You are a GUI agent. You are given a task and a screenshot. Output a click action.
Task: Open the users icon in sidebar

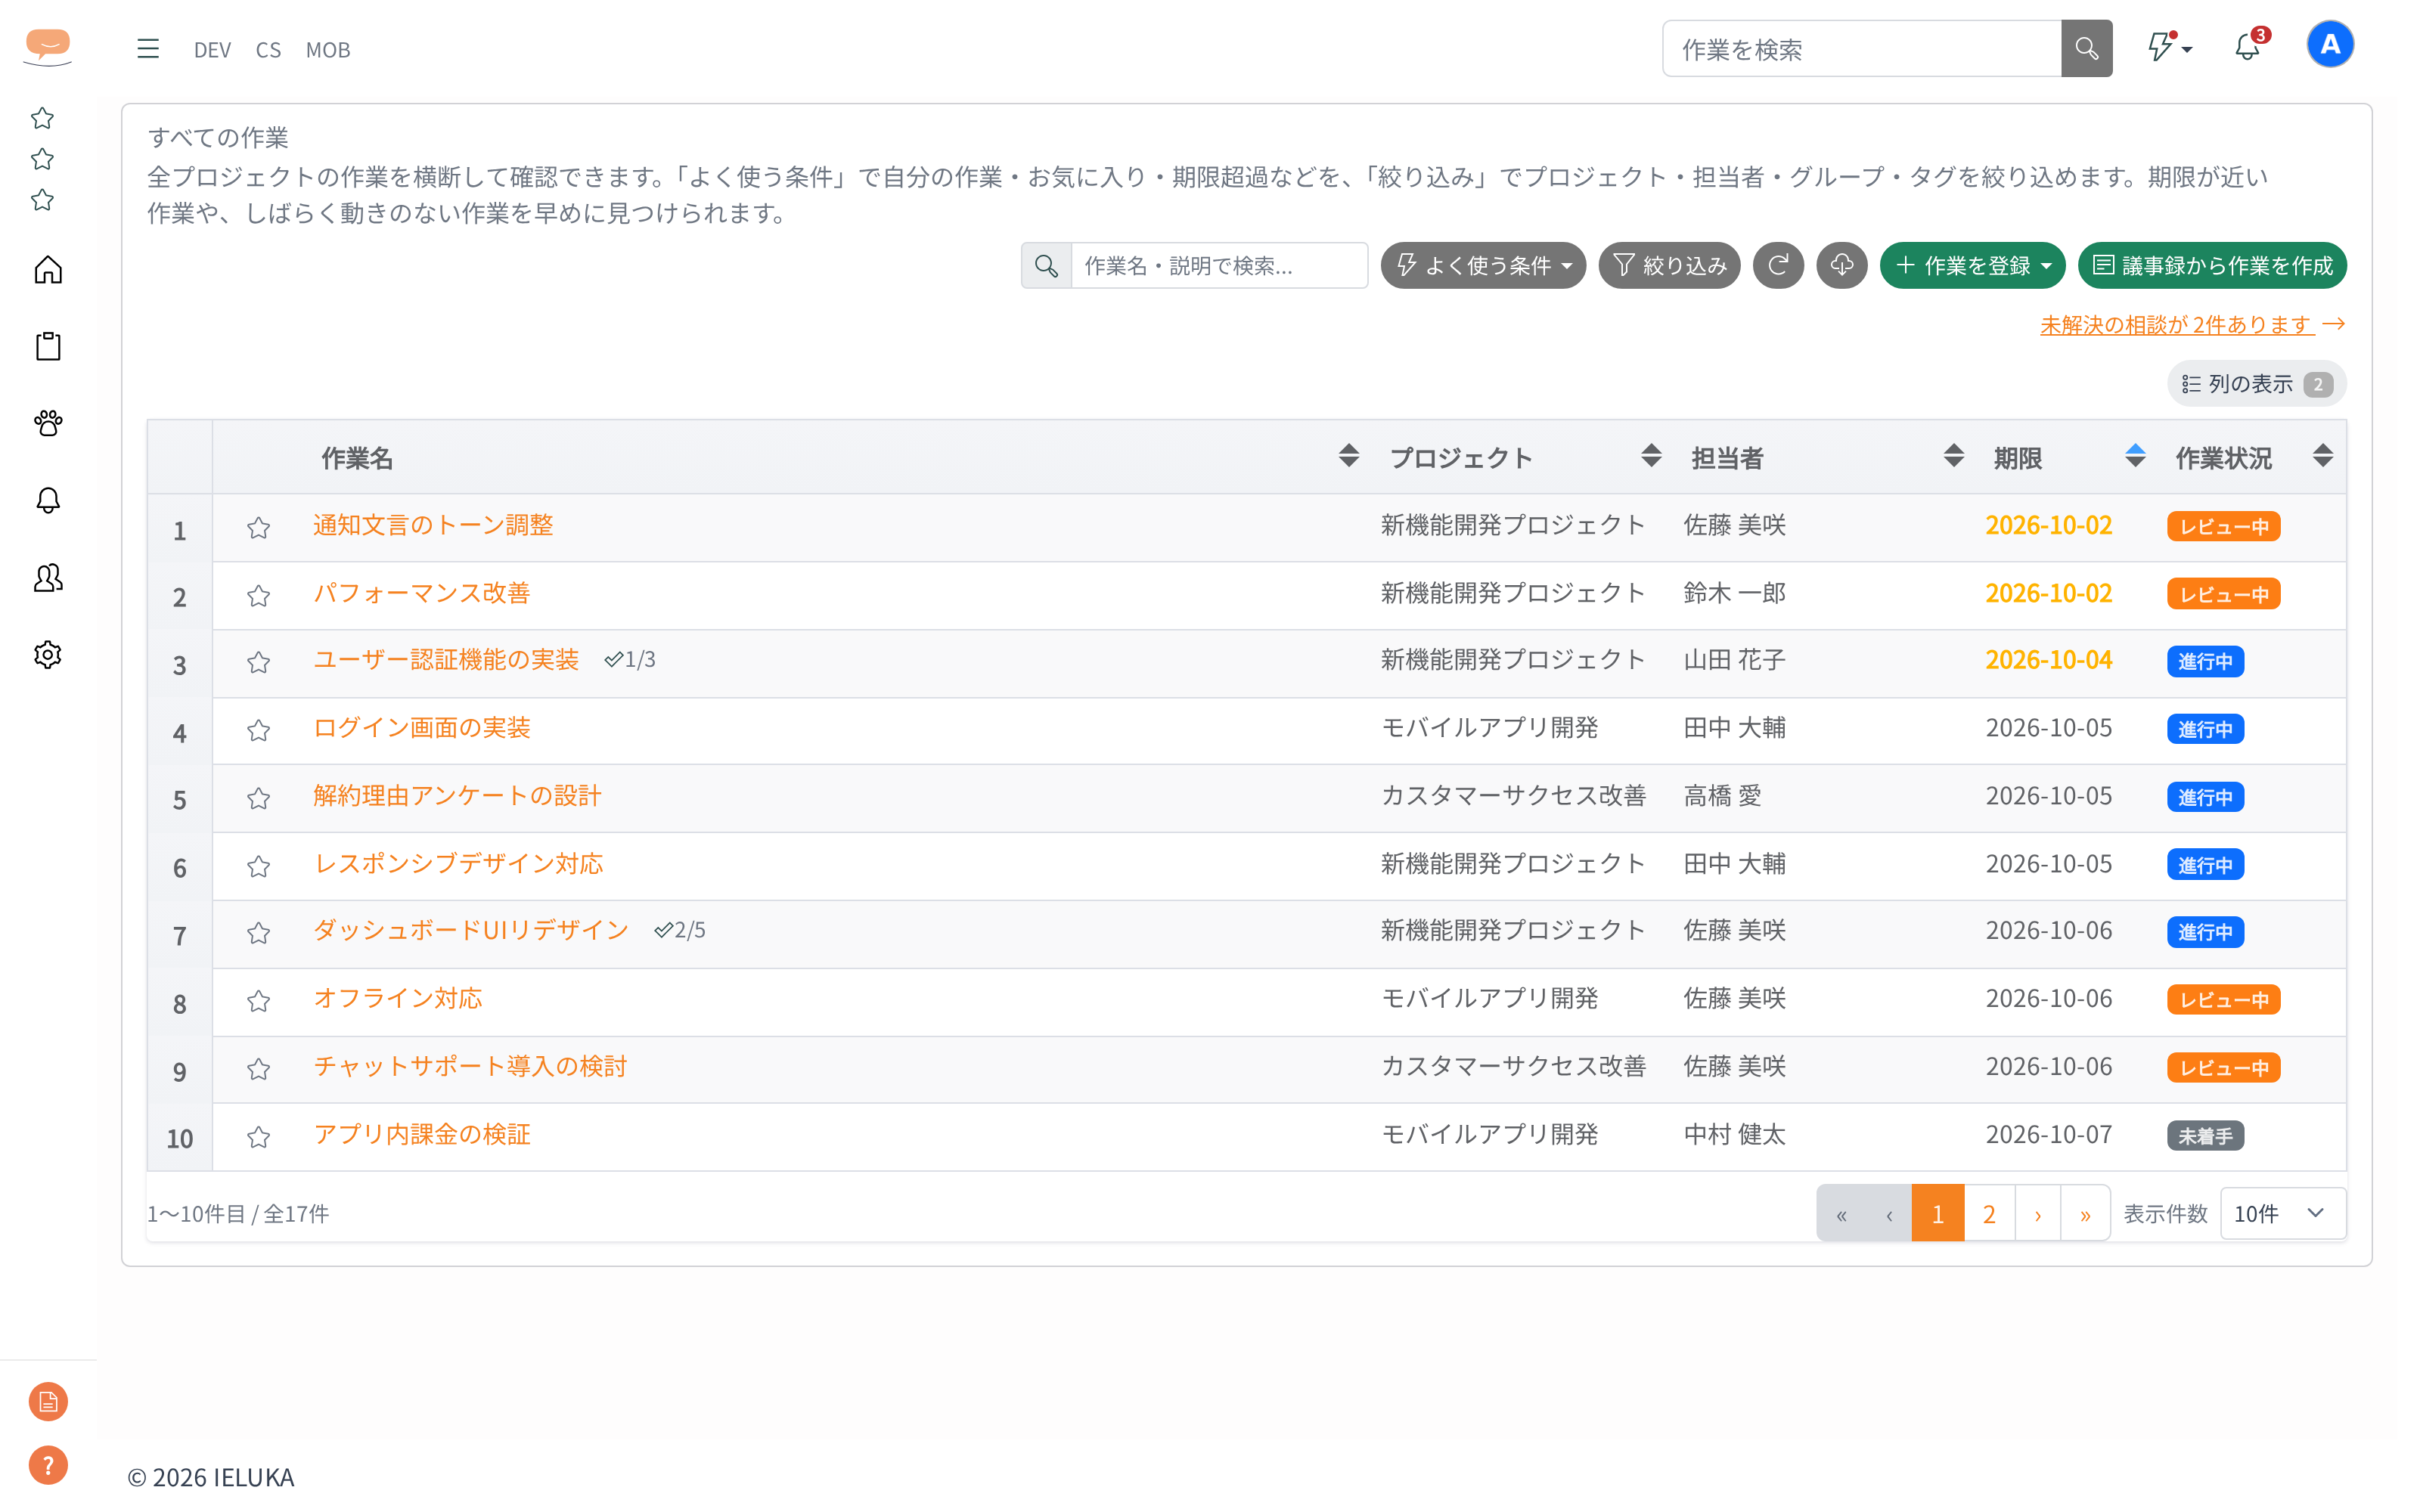coord(48,577)
